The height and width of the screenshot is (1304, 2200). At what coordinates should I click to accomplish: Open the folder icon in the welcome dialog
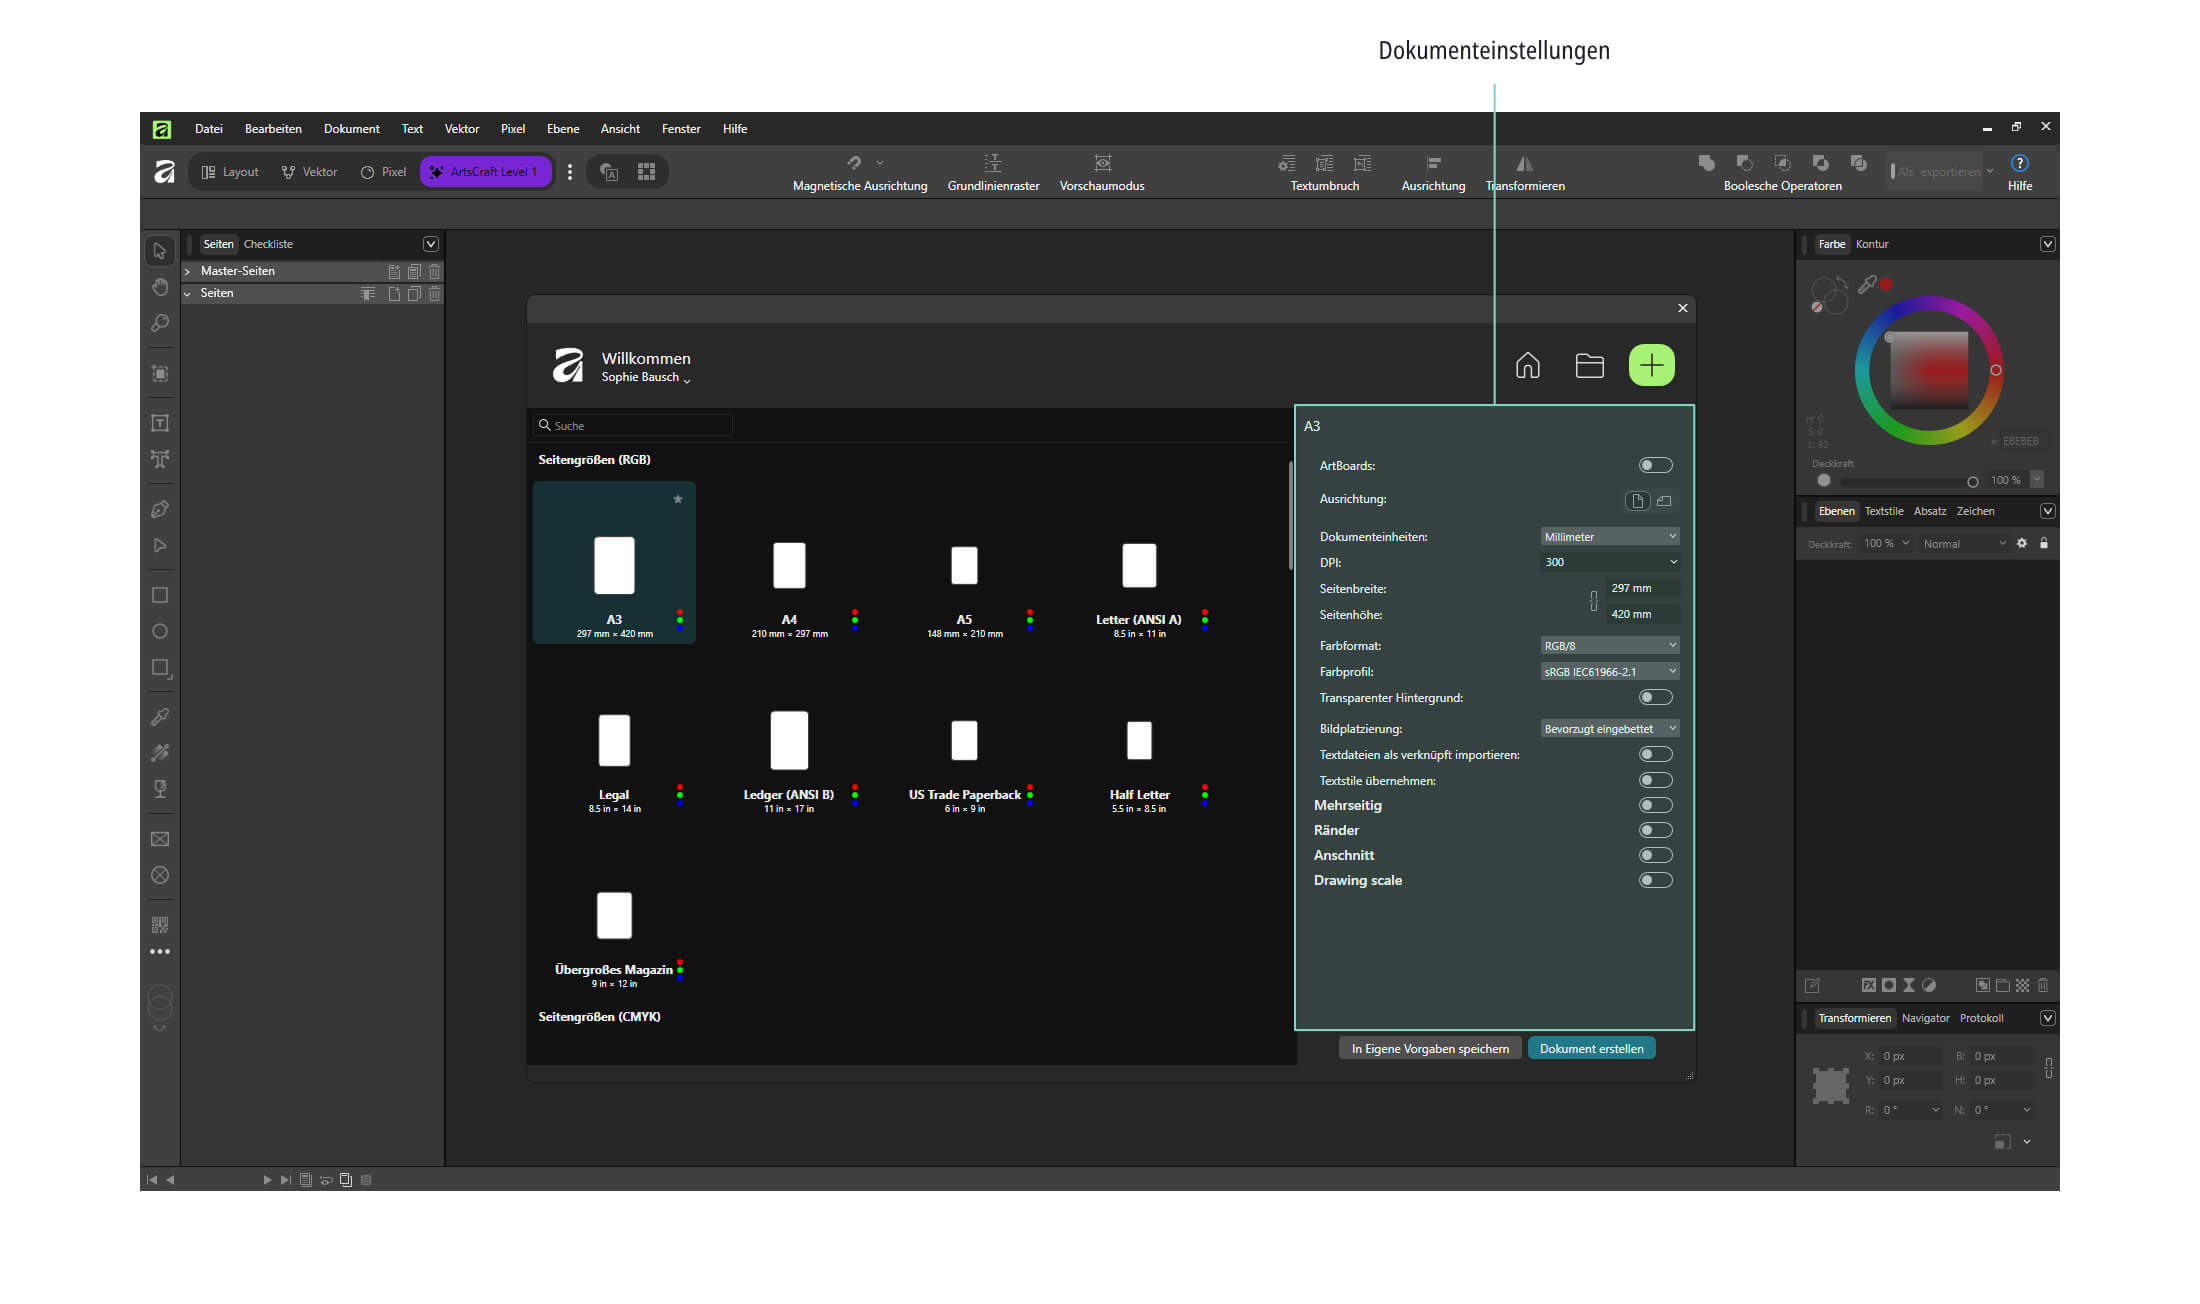[1590, 366]
